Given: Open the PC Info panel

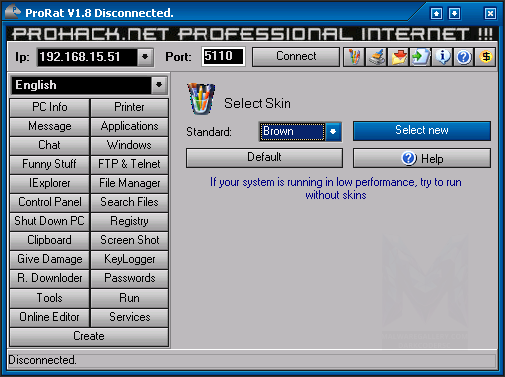Looking at the screenshot, I should click(x=50, y=107).
